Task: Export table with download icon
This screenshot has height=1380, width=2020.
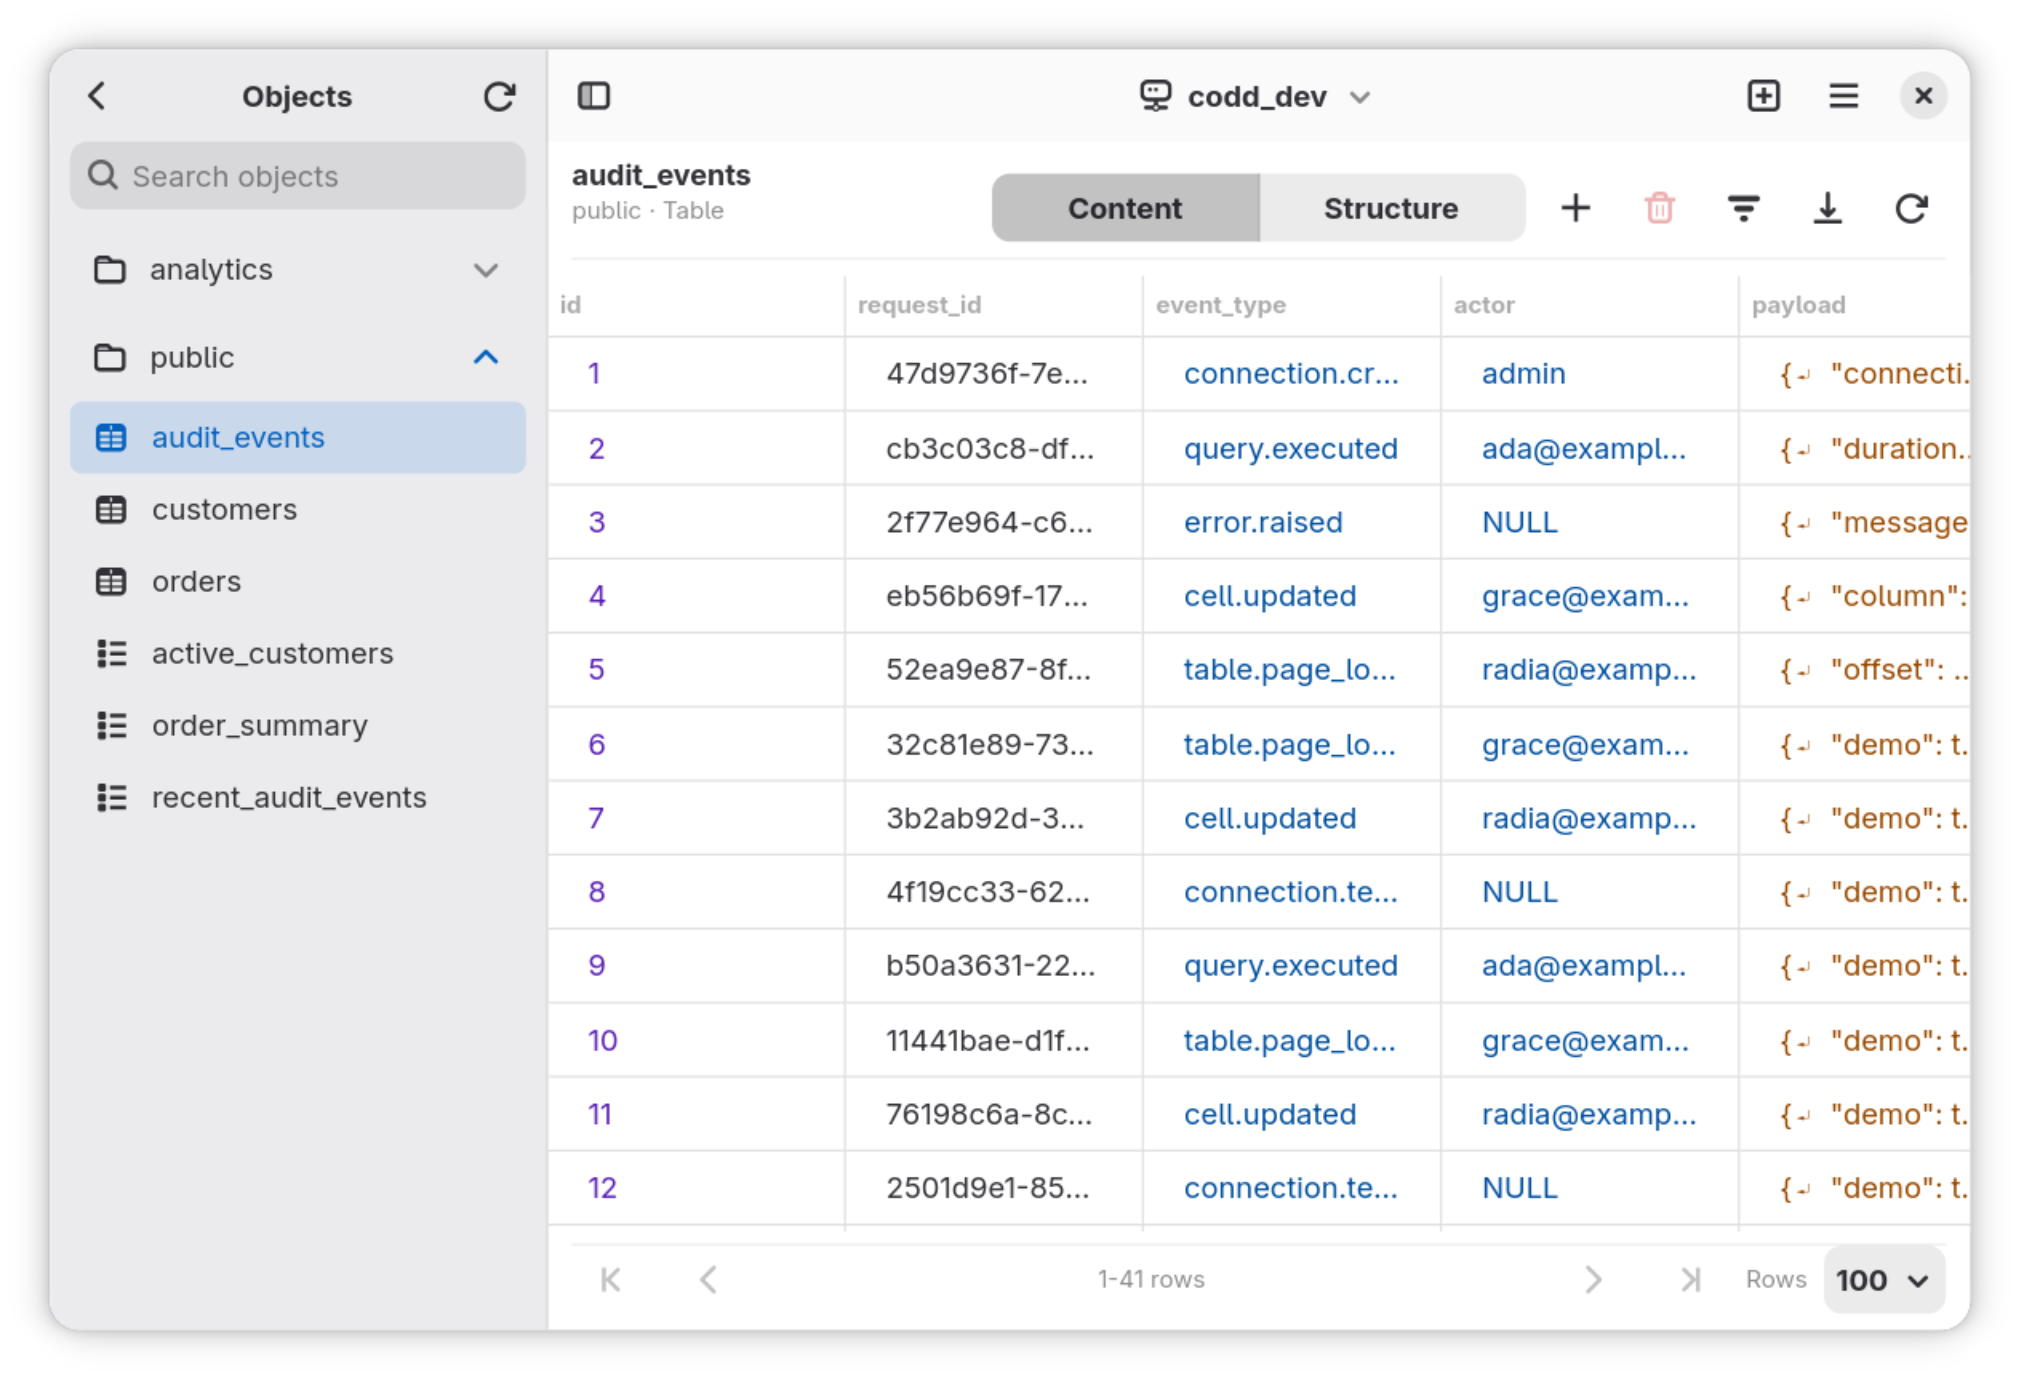Action: pos(1828,208)
